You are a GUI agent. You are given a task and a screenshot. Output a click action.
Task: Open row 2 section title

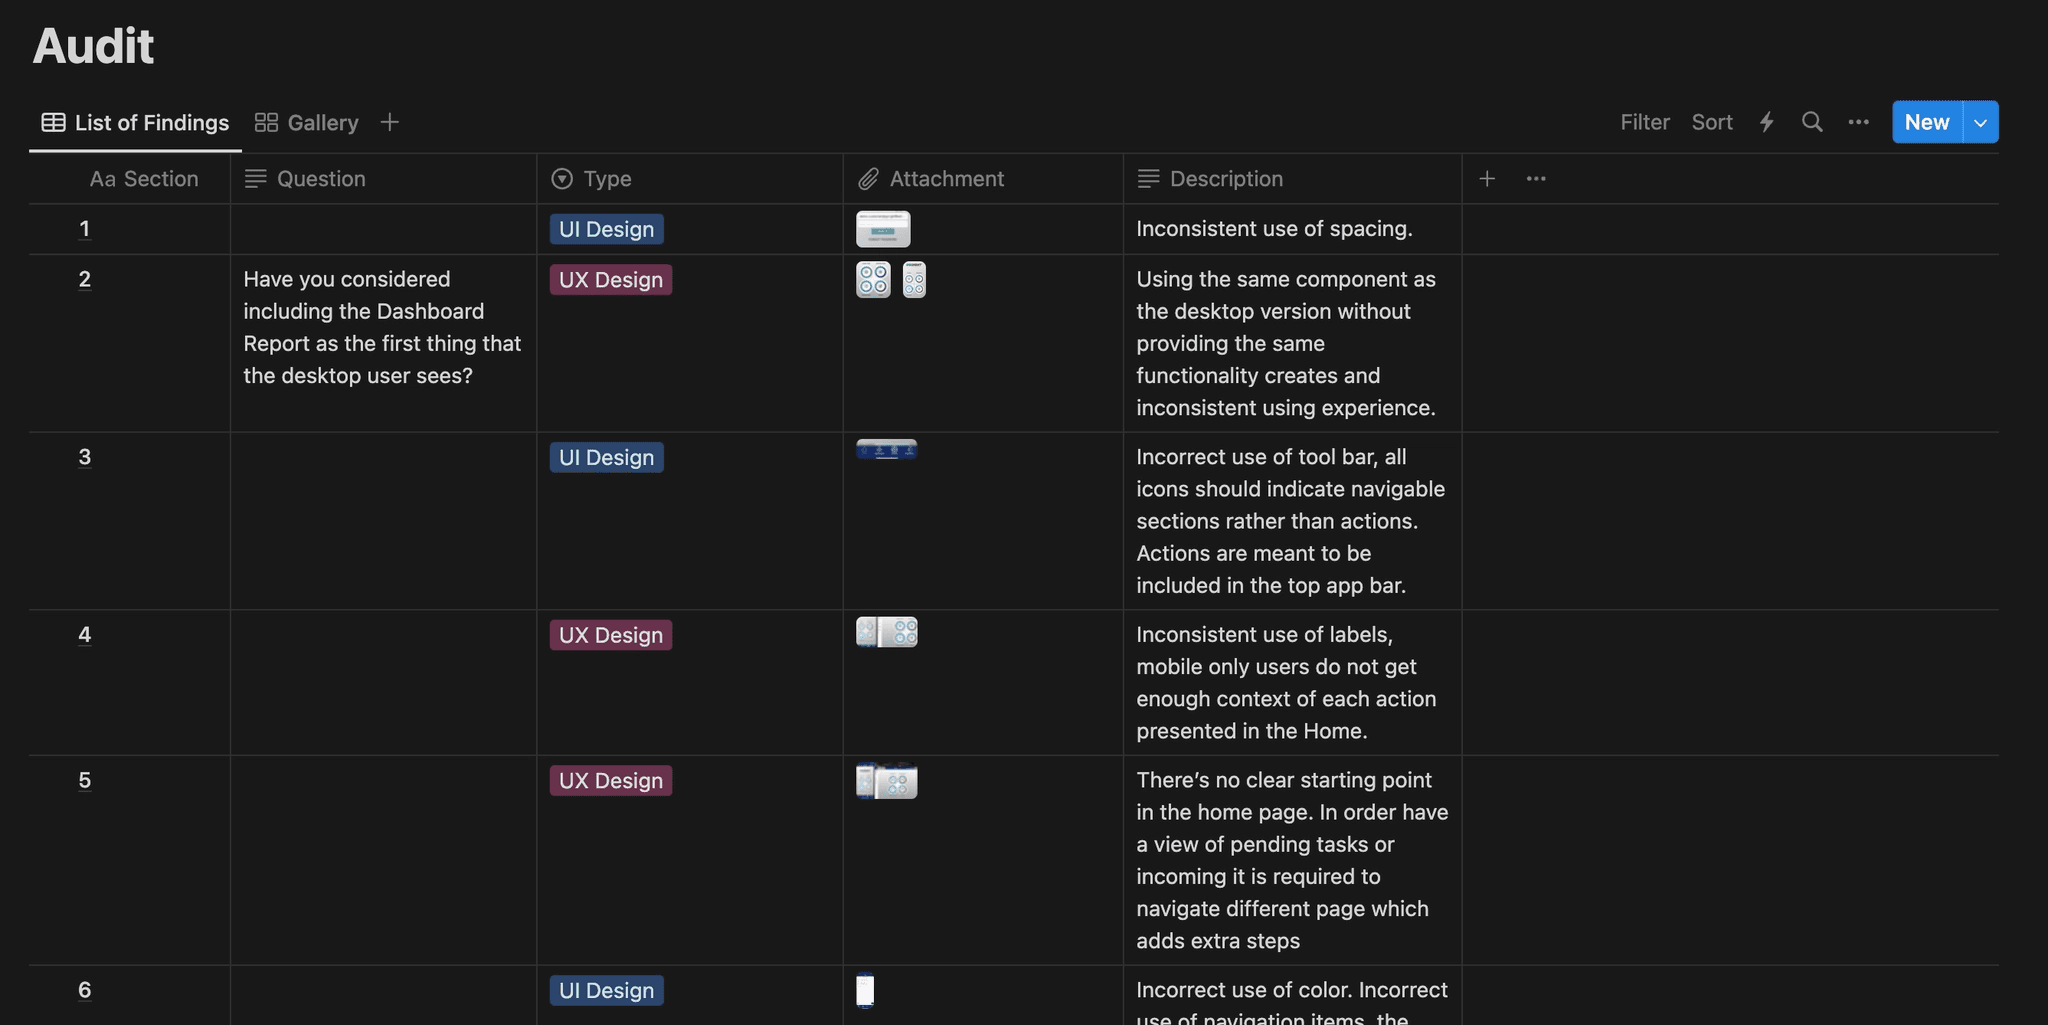(x=85, y=279)
